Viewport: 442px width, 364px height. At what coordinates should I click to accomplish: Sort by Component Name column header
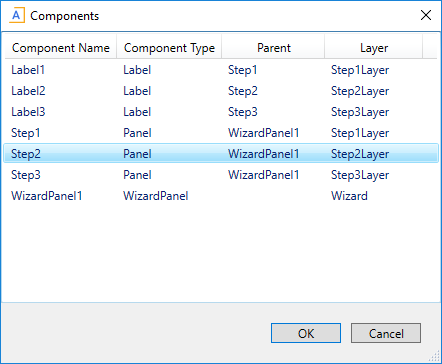61,48
